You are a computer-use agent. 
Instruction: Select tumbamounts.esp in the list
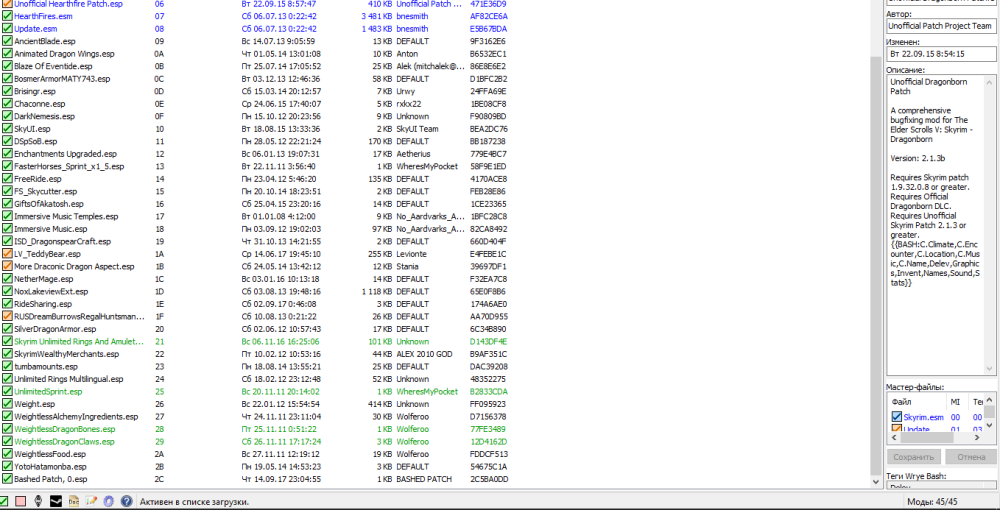pos(45,367)
